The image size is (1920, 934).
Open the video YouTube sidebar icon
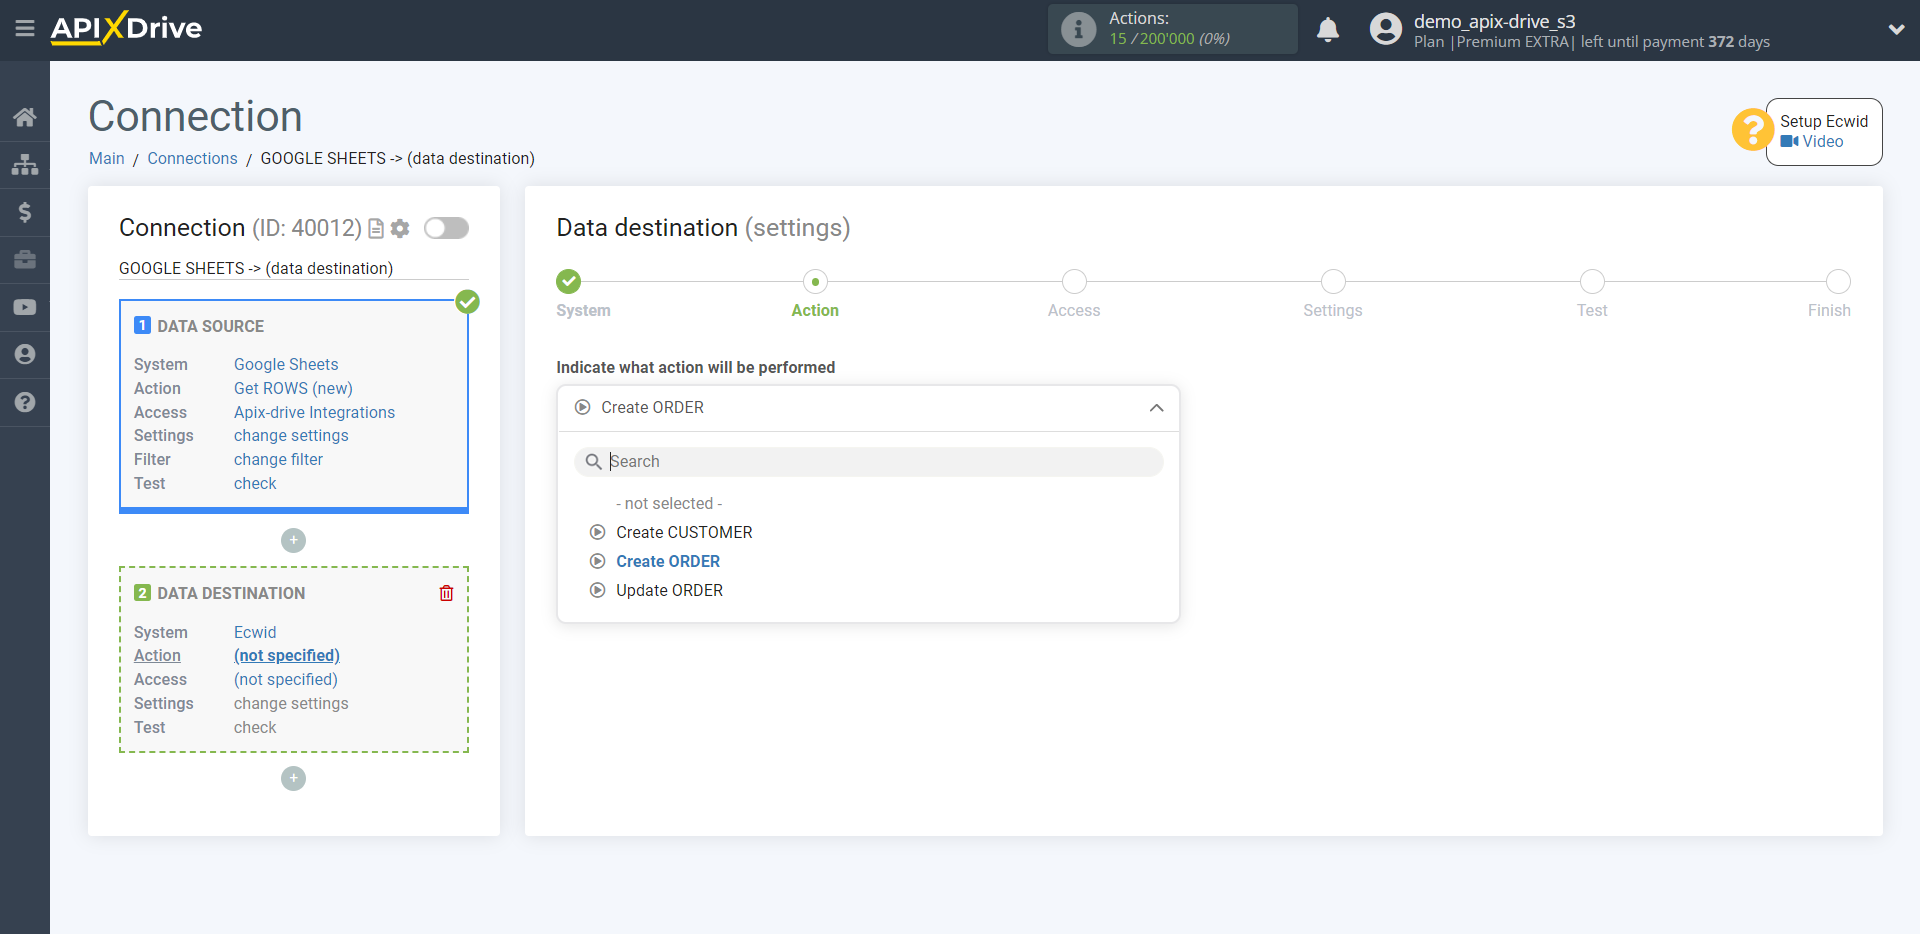pos(25,307)
